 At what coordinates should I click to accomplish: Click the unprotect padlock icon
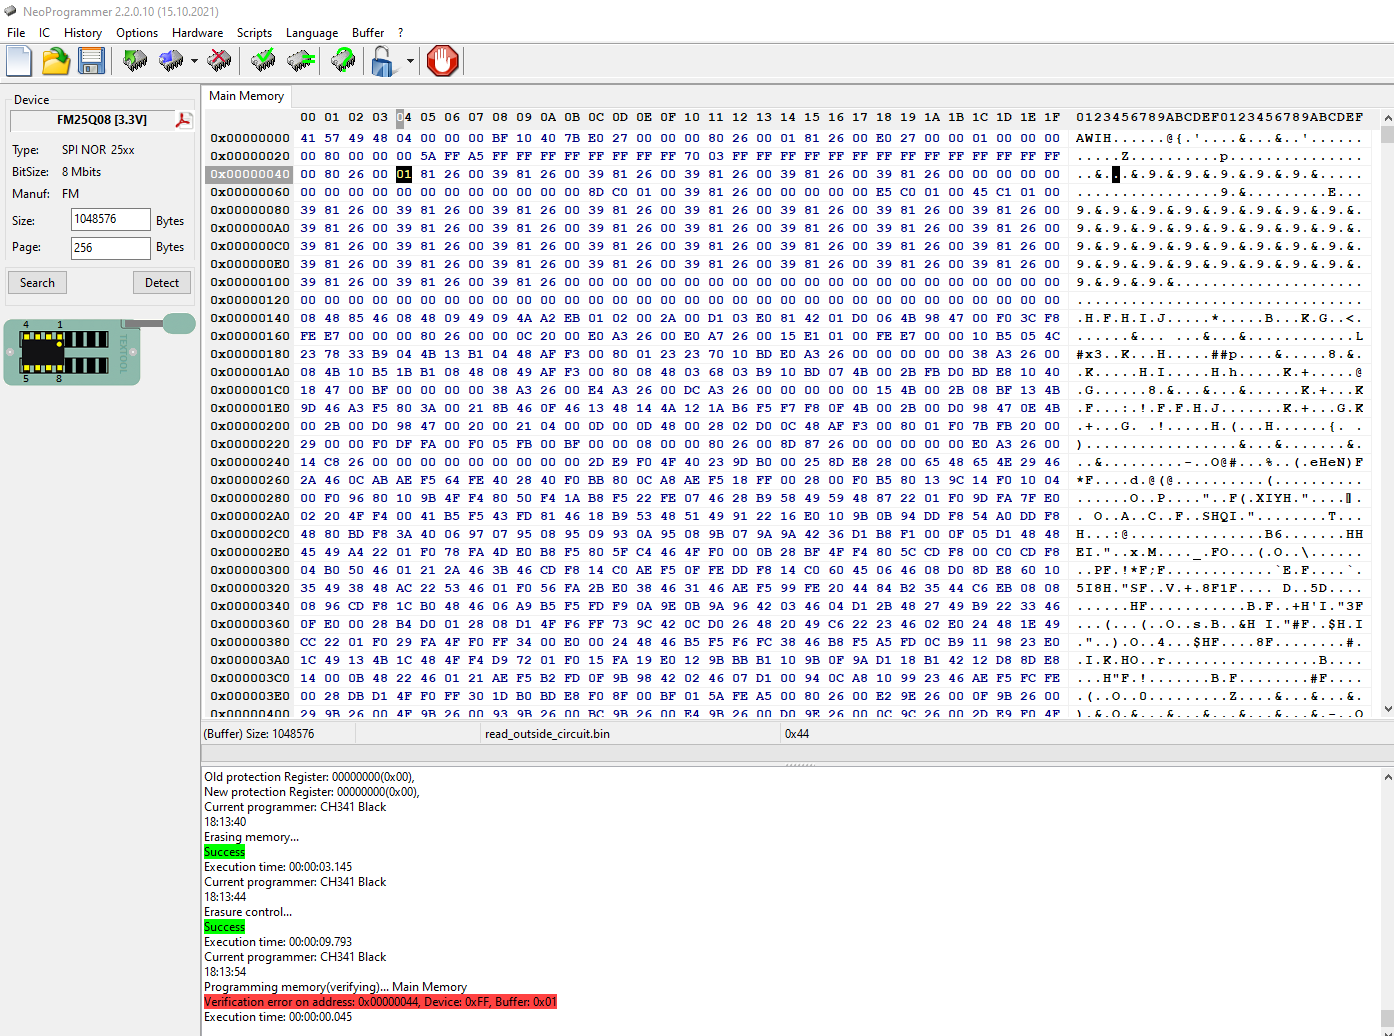click(x=383, y=61)
